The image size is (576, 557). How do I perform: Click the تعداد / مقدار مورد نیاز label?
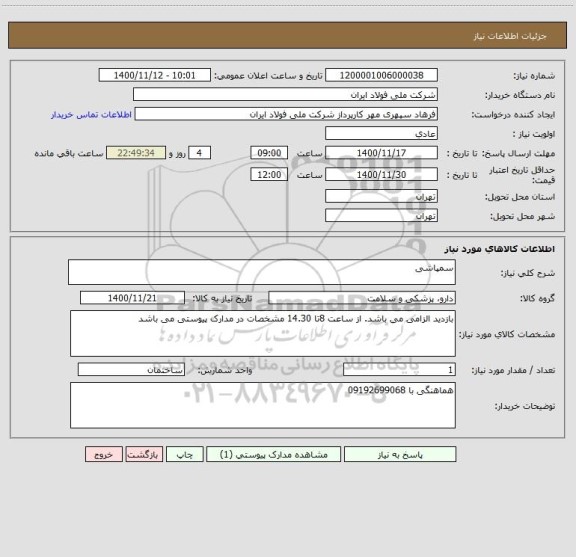click(x=513, y=370)
